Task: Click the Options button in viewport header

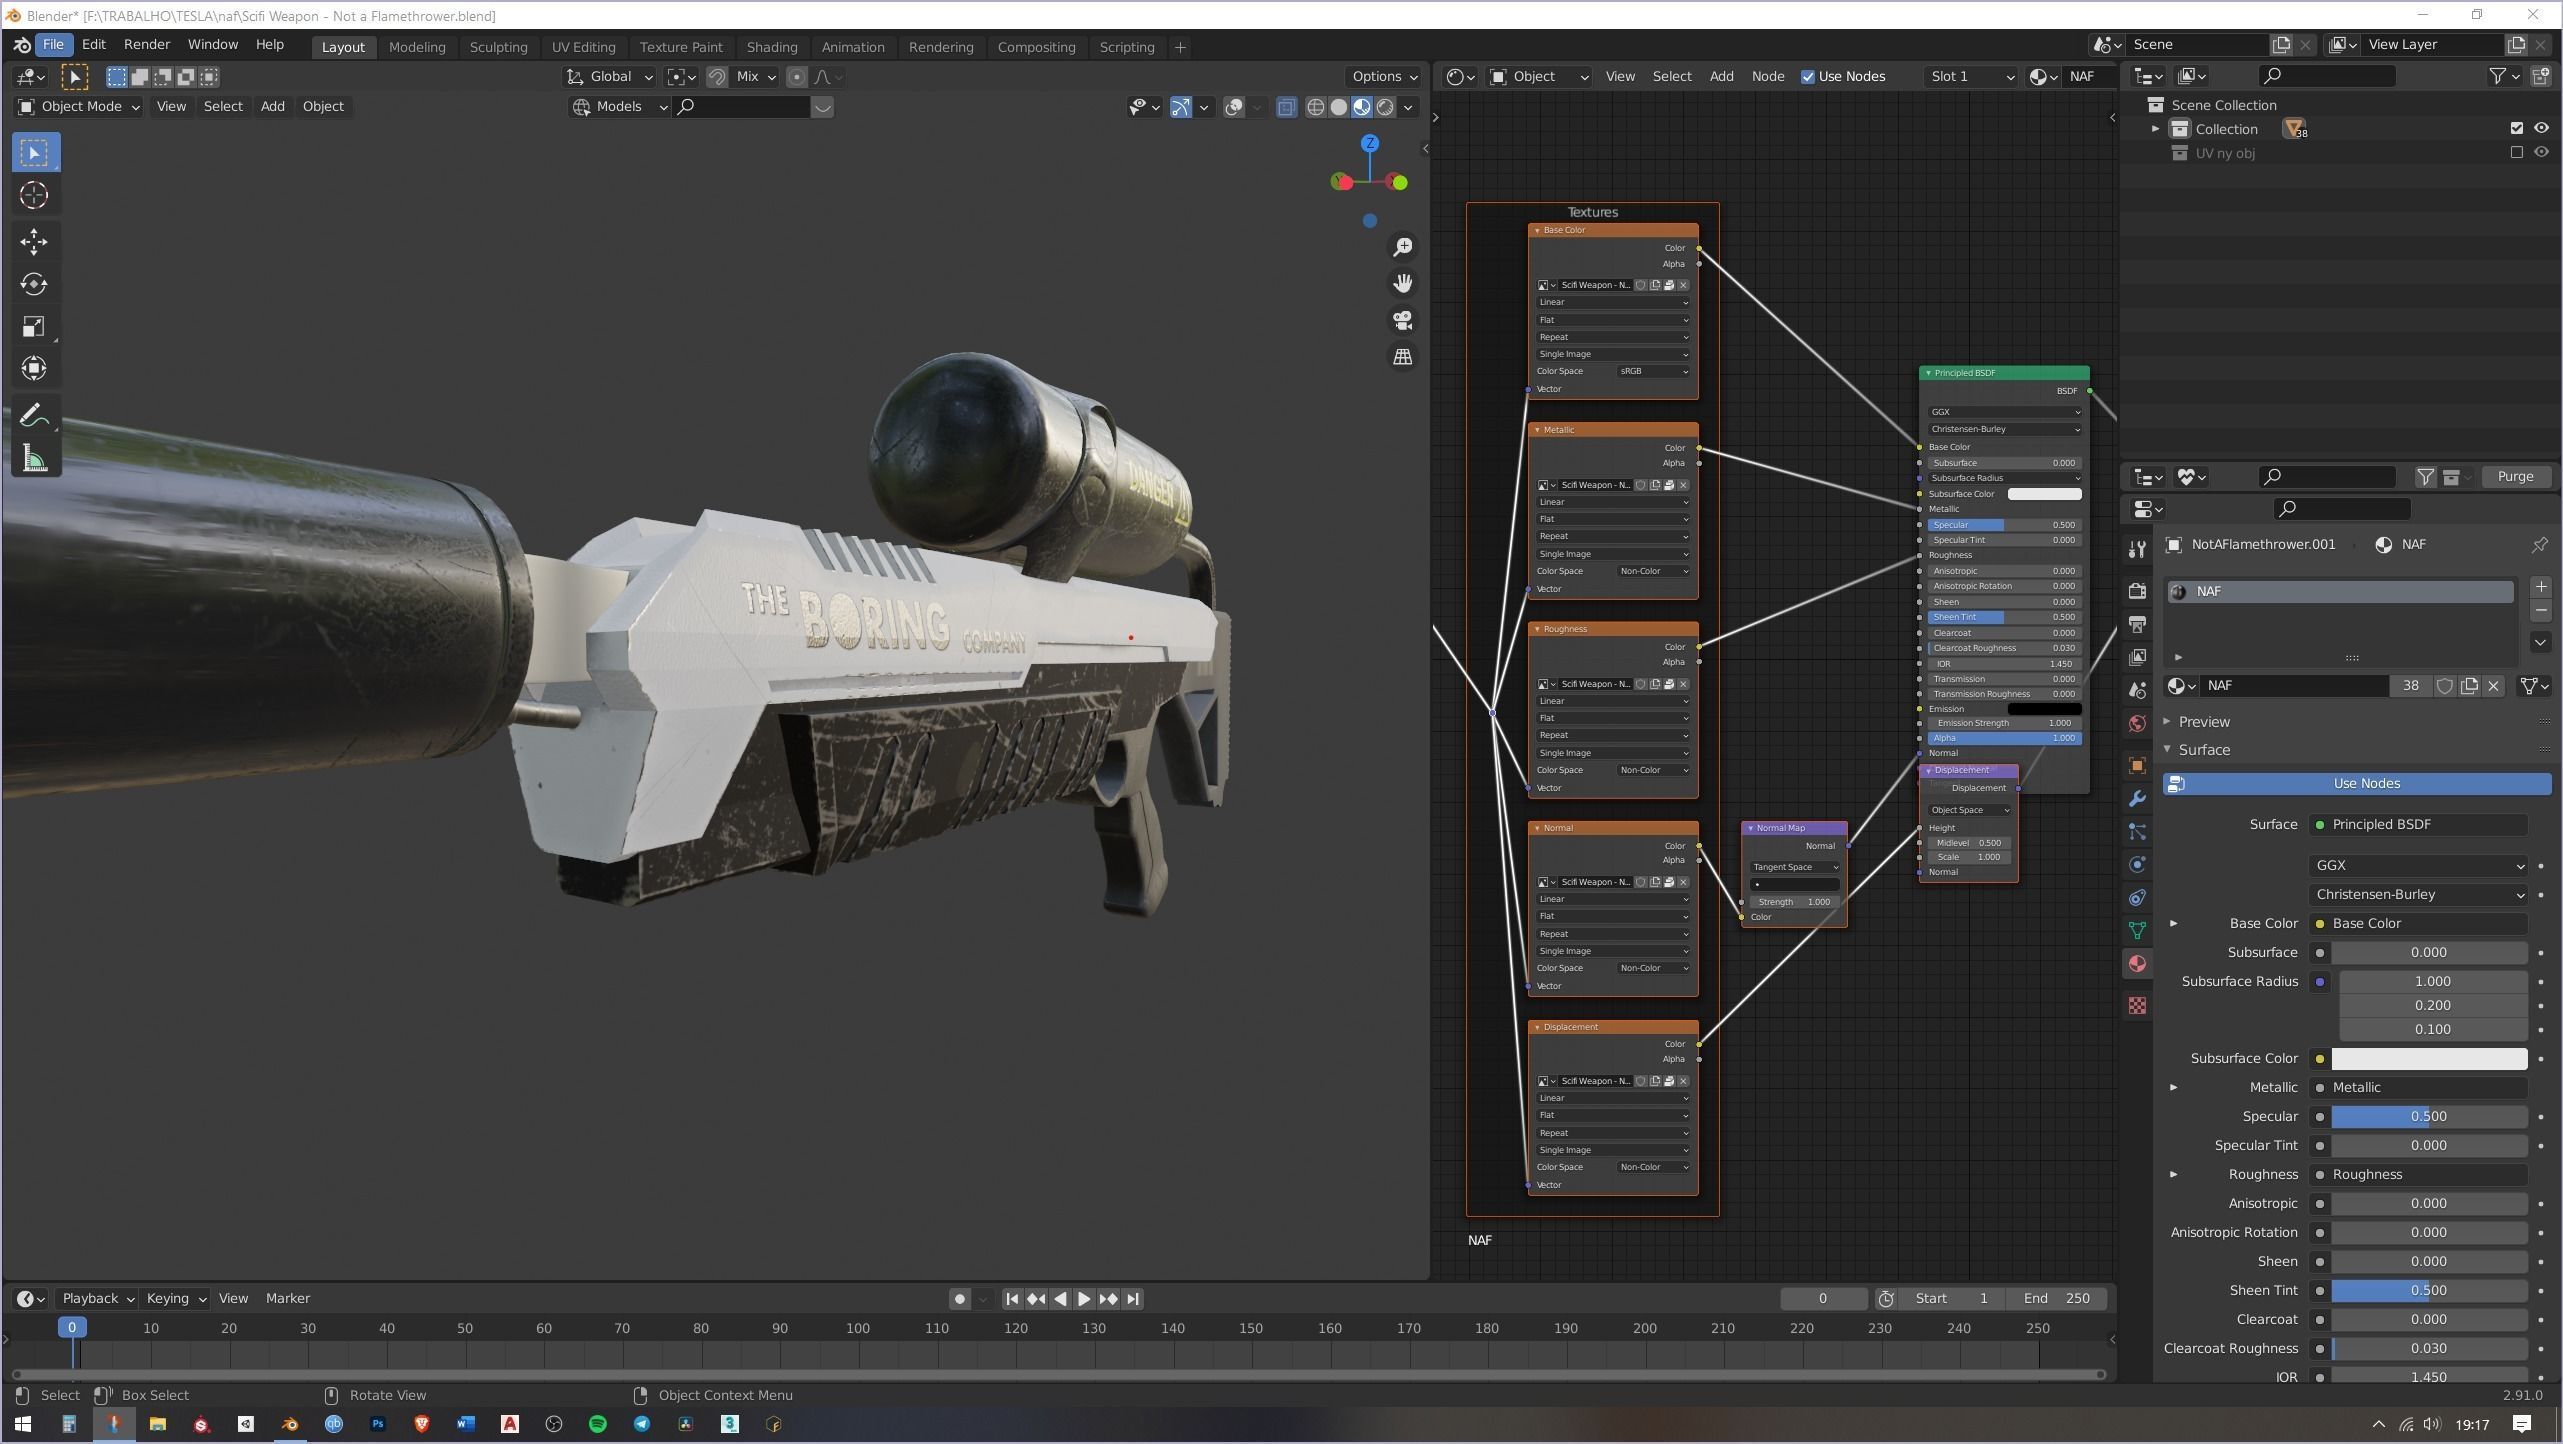Action: [1384, 77]
